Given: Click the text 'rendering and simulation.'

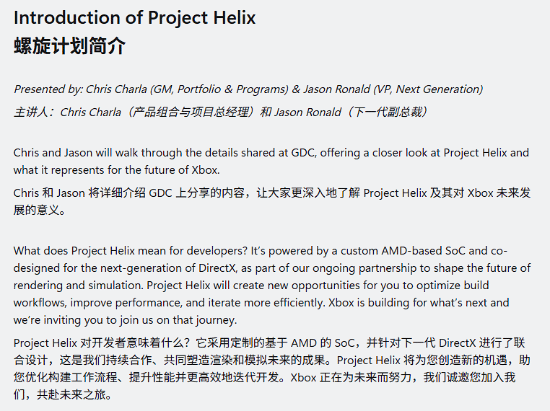Looking at the screenshot, I should [x=79, y=285].
